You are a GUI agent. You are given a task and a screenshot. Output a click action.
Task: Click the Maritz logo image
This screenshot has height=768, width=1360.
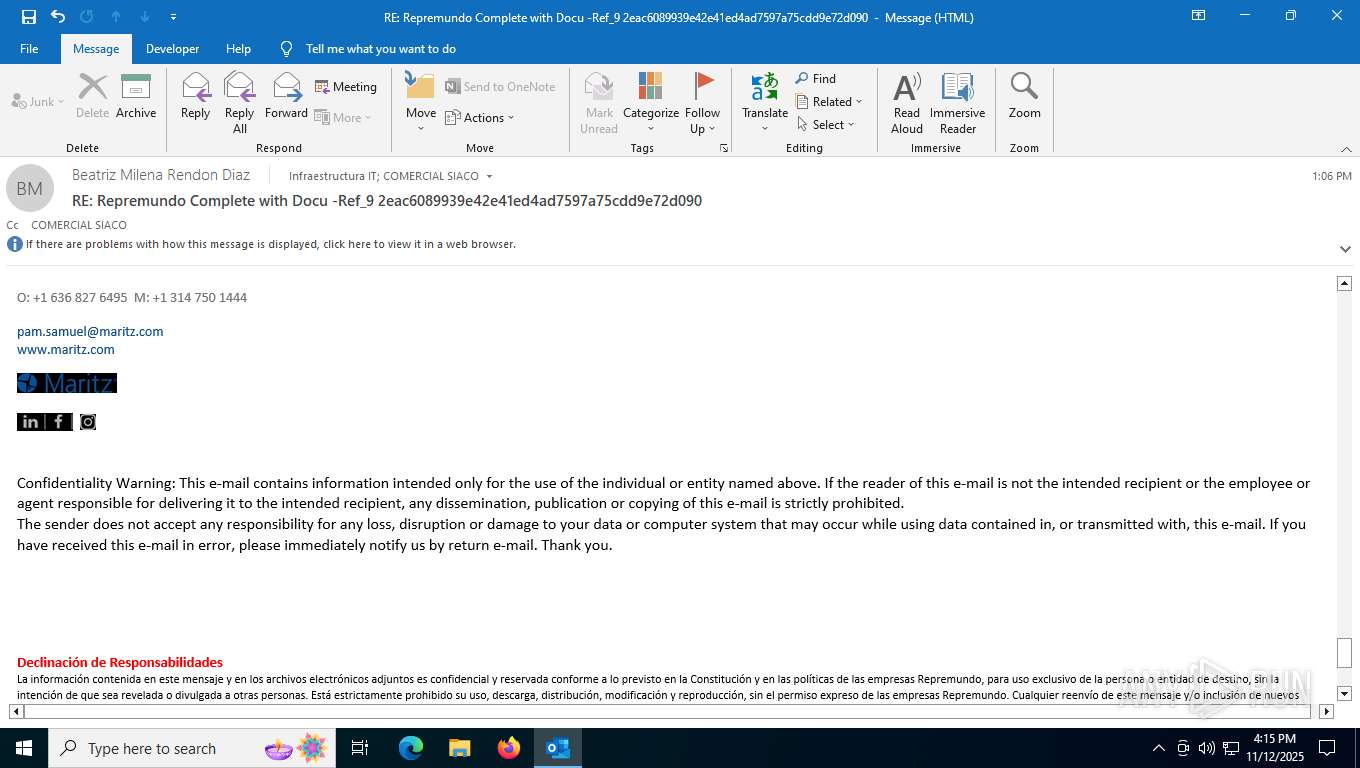[x=67, y=383]
